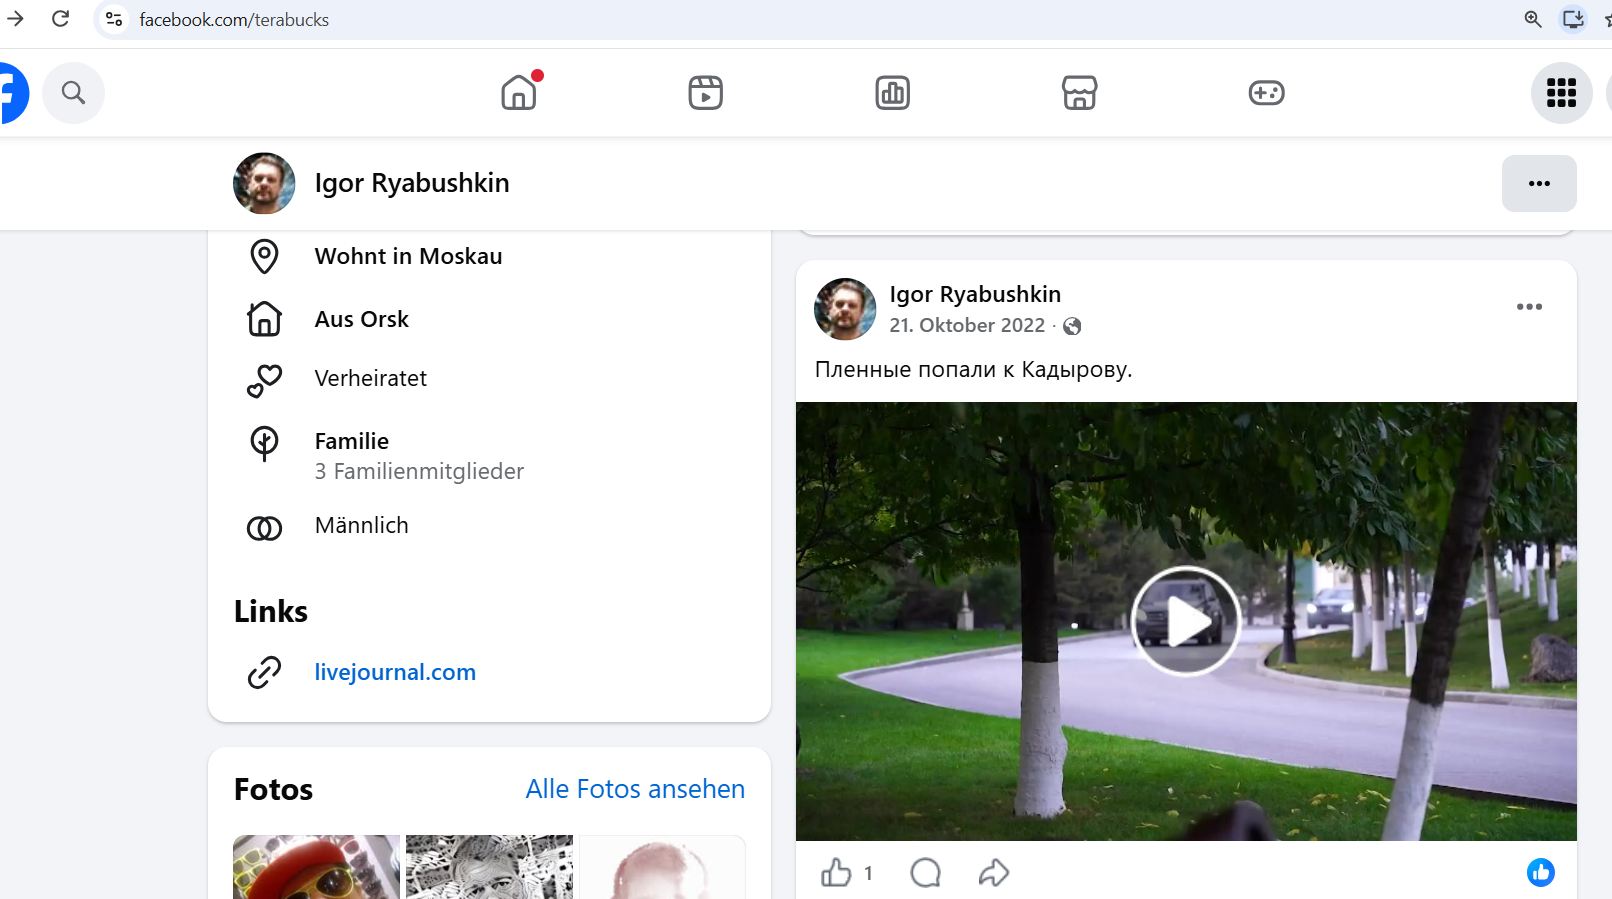Share the post with arrow icon
The width and height of the screenshot is (1612, 899).
click(x=994, y=873)
